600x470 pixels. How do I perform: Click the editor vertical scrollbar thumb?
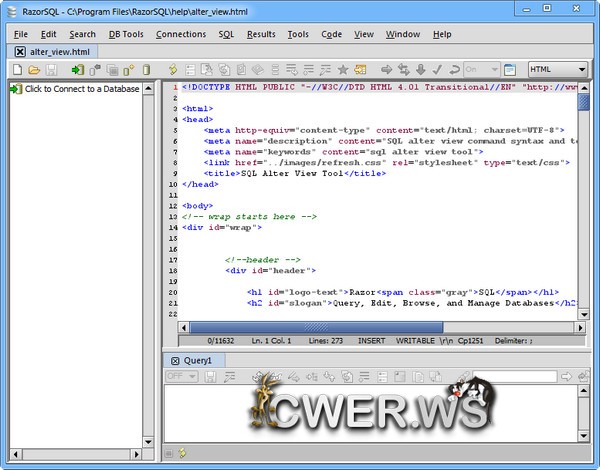pos(584,102)
